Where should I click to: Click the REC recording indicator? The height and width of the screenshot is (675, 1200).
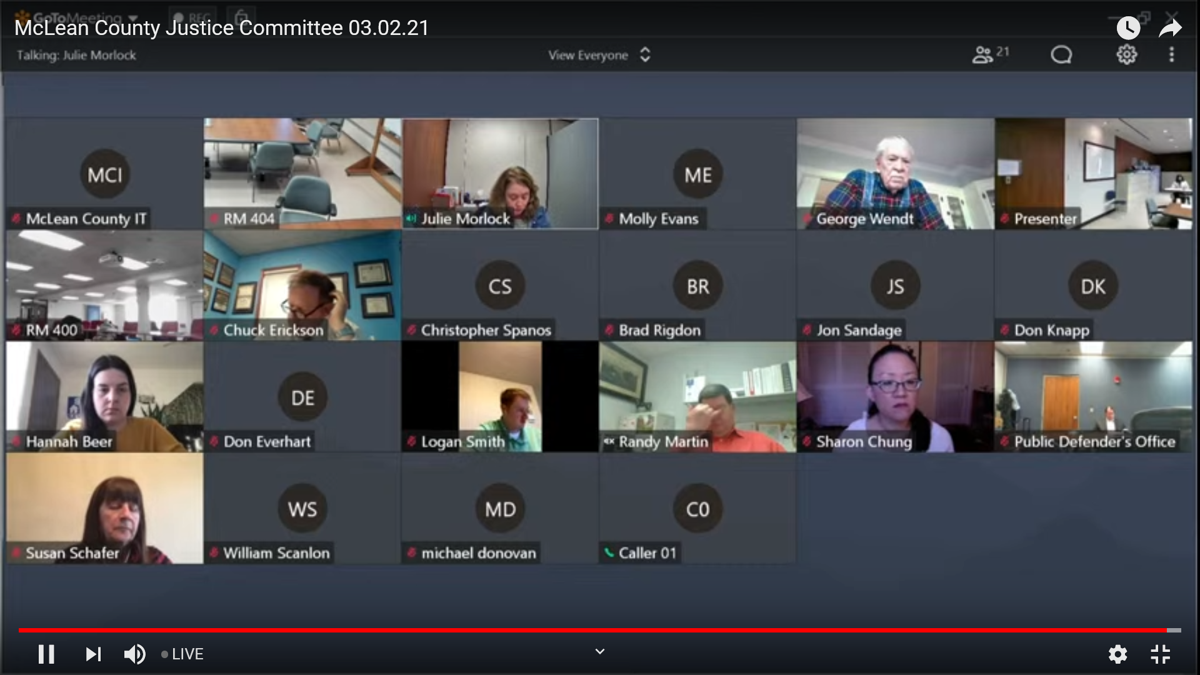(192, 17)
